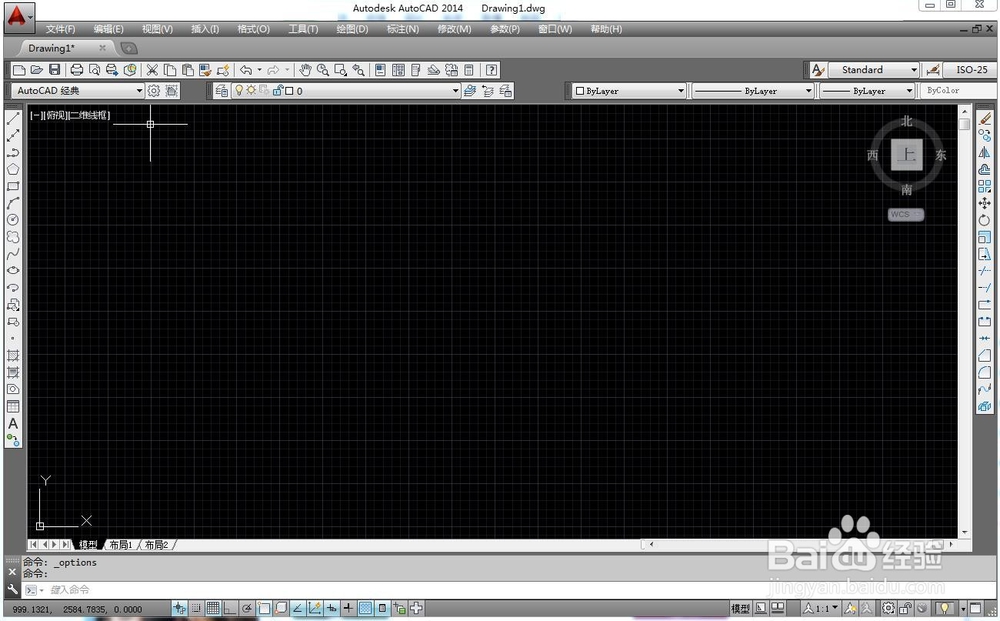Click the viewport label 俯视 control
The image size is (1000, 621).
[x=57, y=115]
